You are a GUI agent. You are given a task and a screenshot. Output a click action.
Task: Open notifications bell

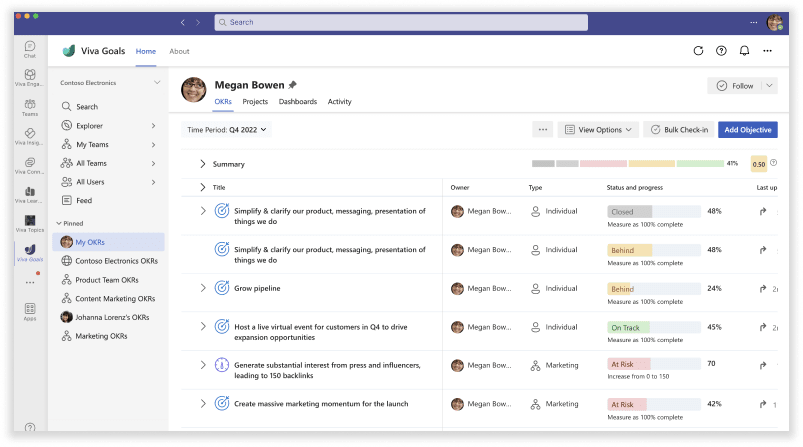pyautogui.click(x=744, y=51)
